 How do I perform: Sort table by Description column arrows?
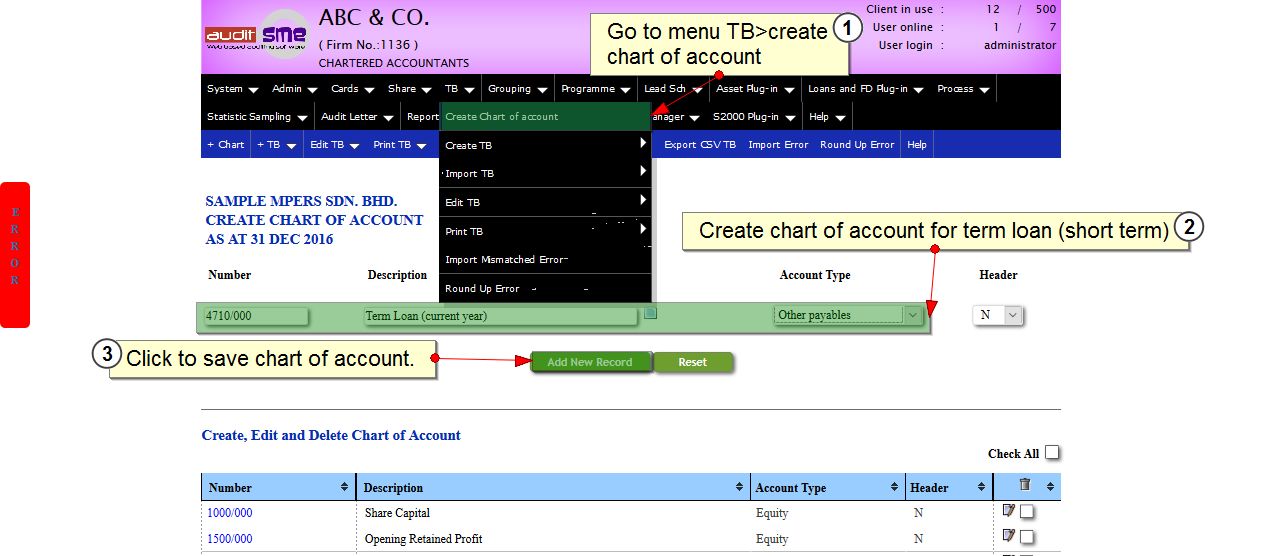739,487
